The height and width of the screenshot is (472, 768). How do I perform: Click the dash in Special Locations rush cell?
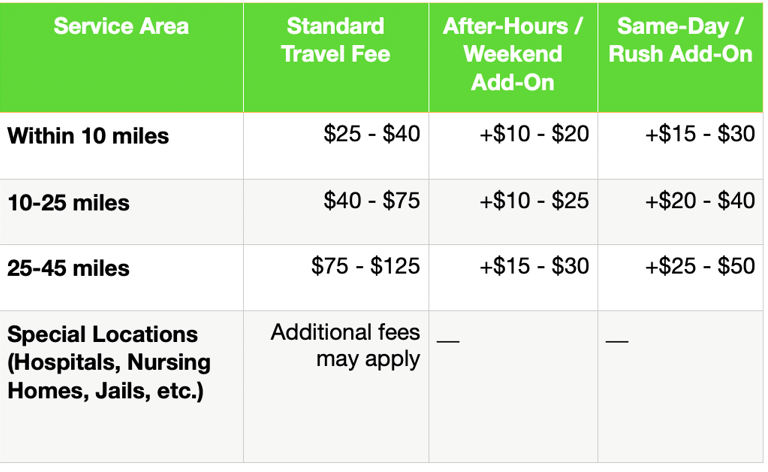click(x=617, y=341)
